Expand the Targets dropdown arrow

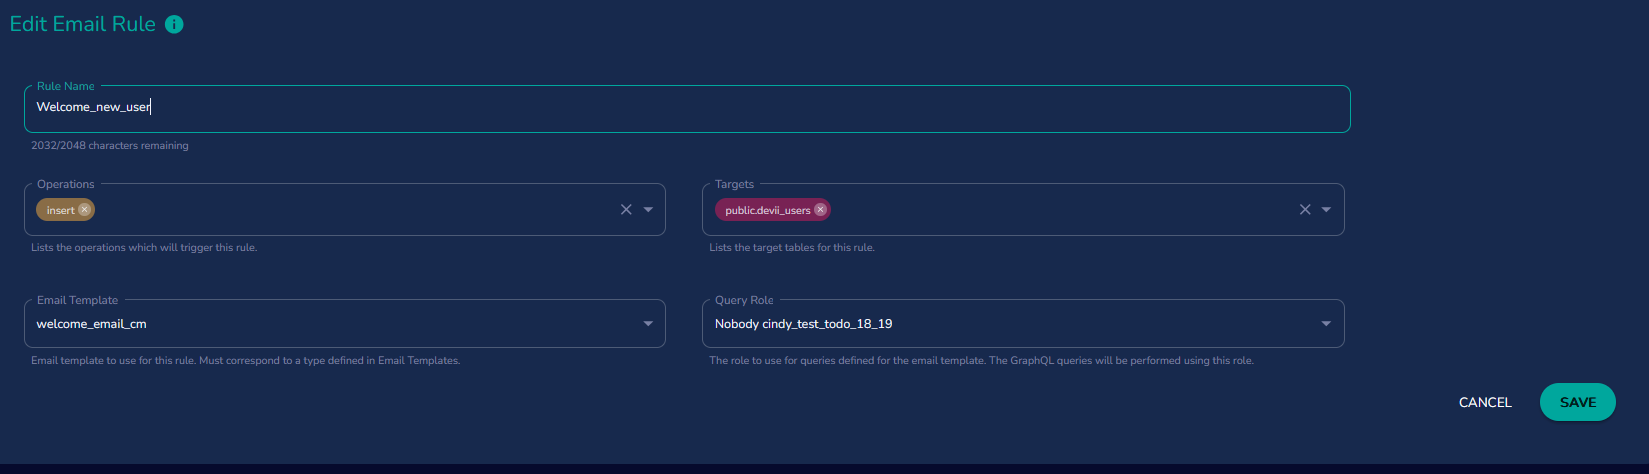[1326, 210]
